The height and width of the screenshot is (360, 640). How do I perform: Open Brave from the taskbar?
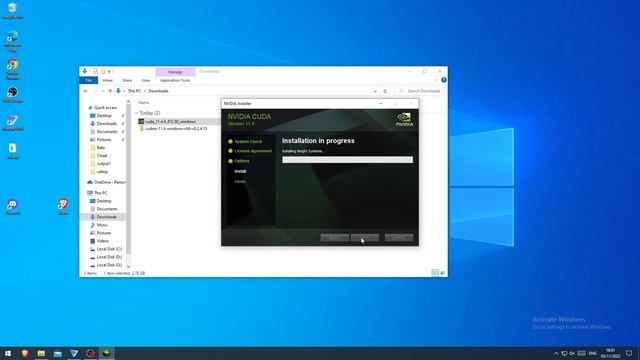24,353
